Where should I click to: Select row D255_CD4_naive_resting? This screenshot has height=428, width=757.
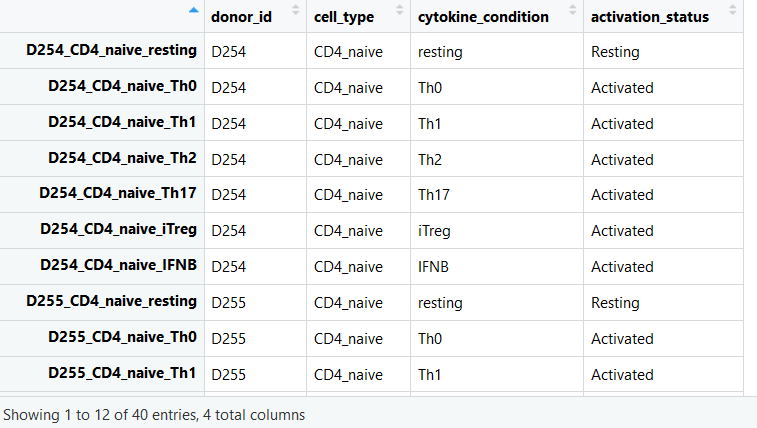(371, 302)
